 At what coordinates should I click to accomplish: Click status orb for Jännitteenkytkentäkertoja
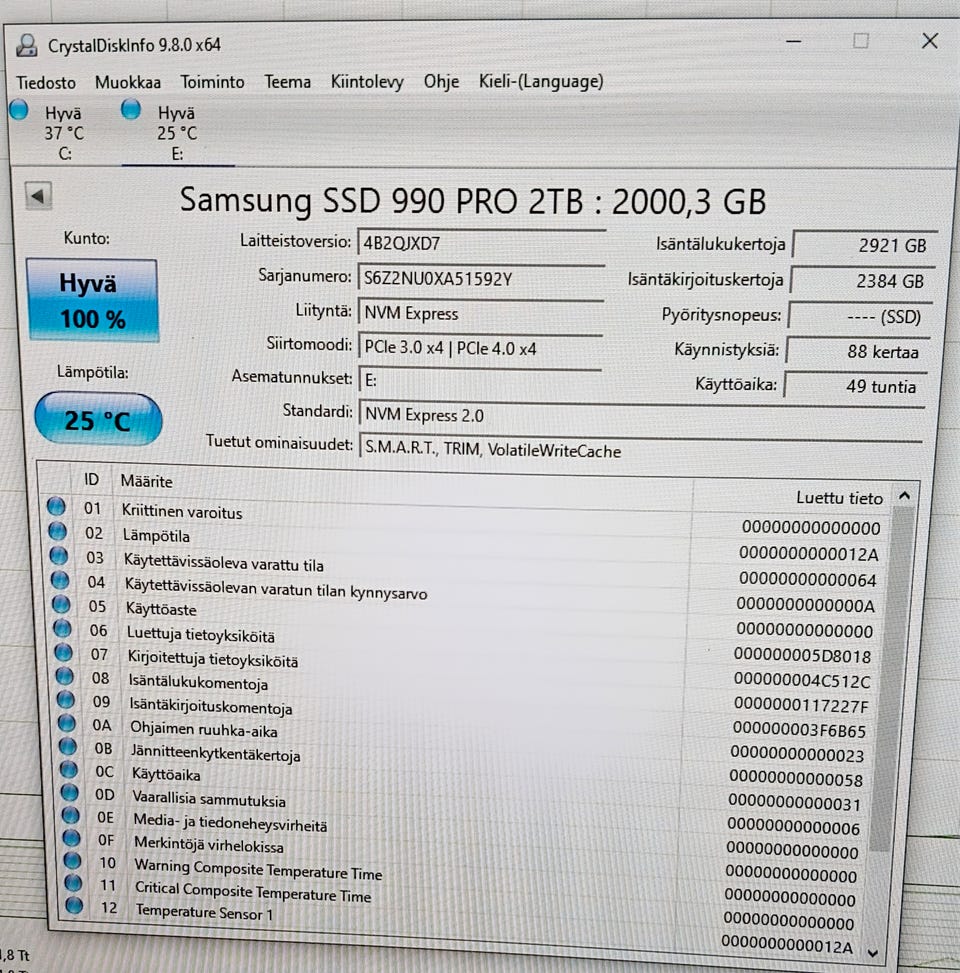[x=68, y=747]
